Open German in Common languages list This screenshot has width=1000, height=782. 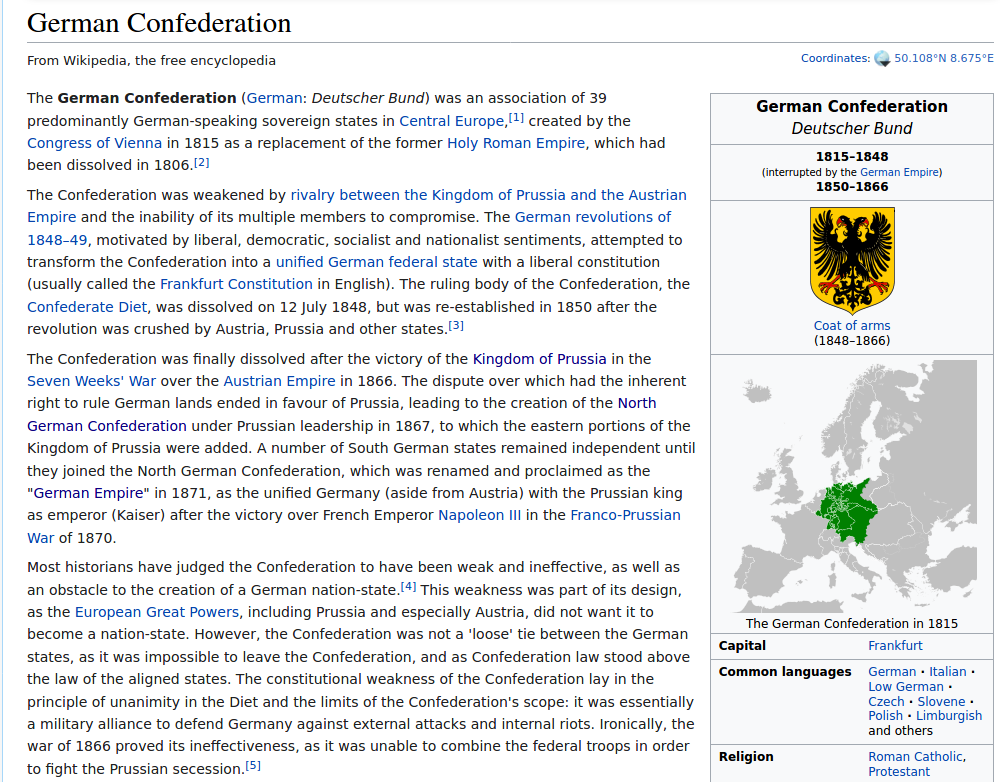(x=892, y=672)
